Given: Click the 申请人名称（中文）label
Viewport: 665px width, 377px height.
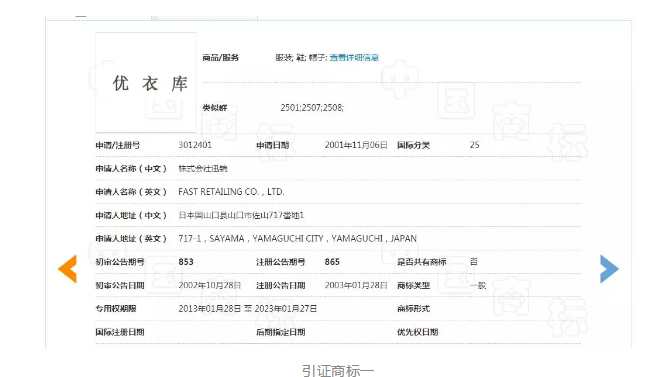Looking at the screenshot, I should tap(131, 169).
